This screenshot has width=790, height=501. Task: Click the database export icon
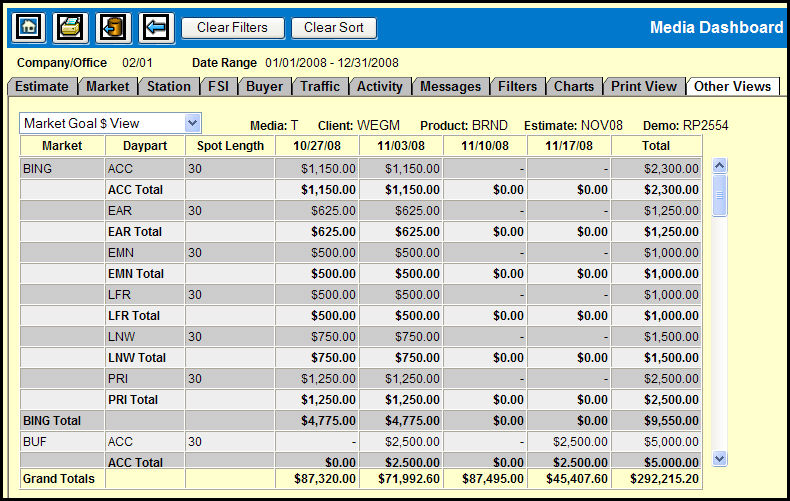click(x=114, y=28)
